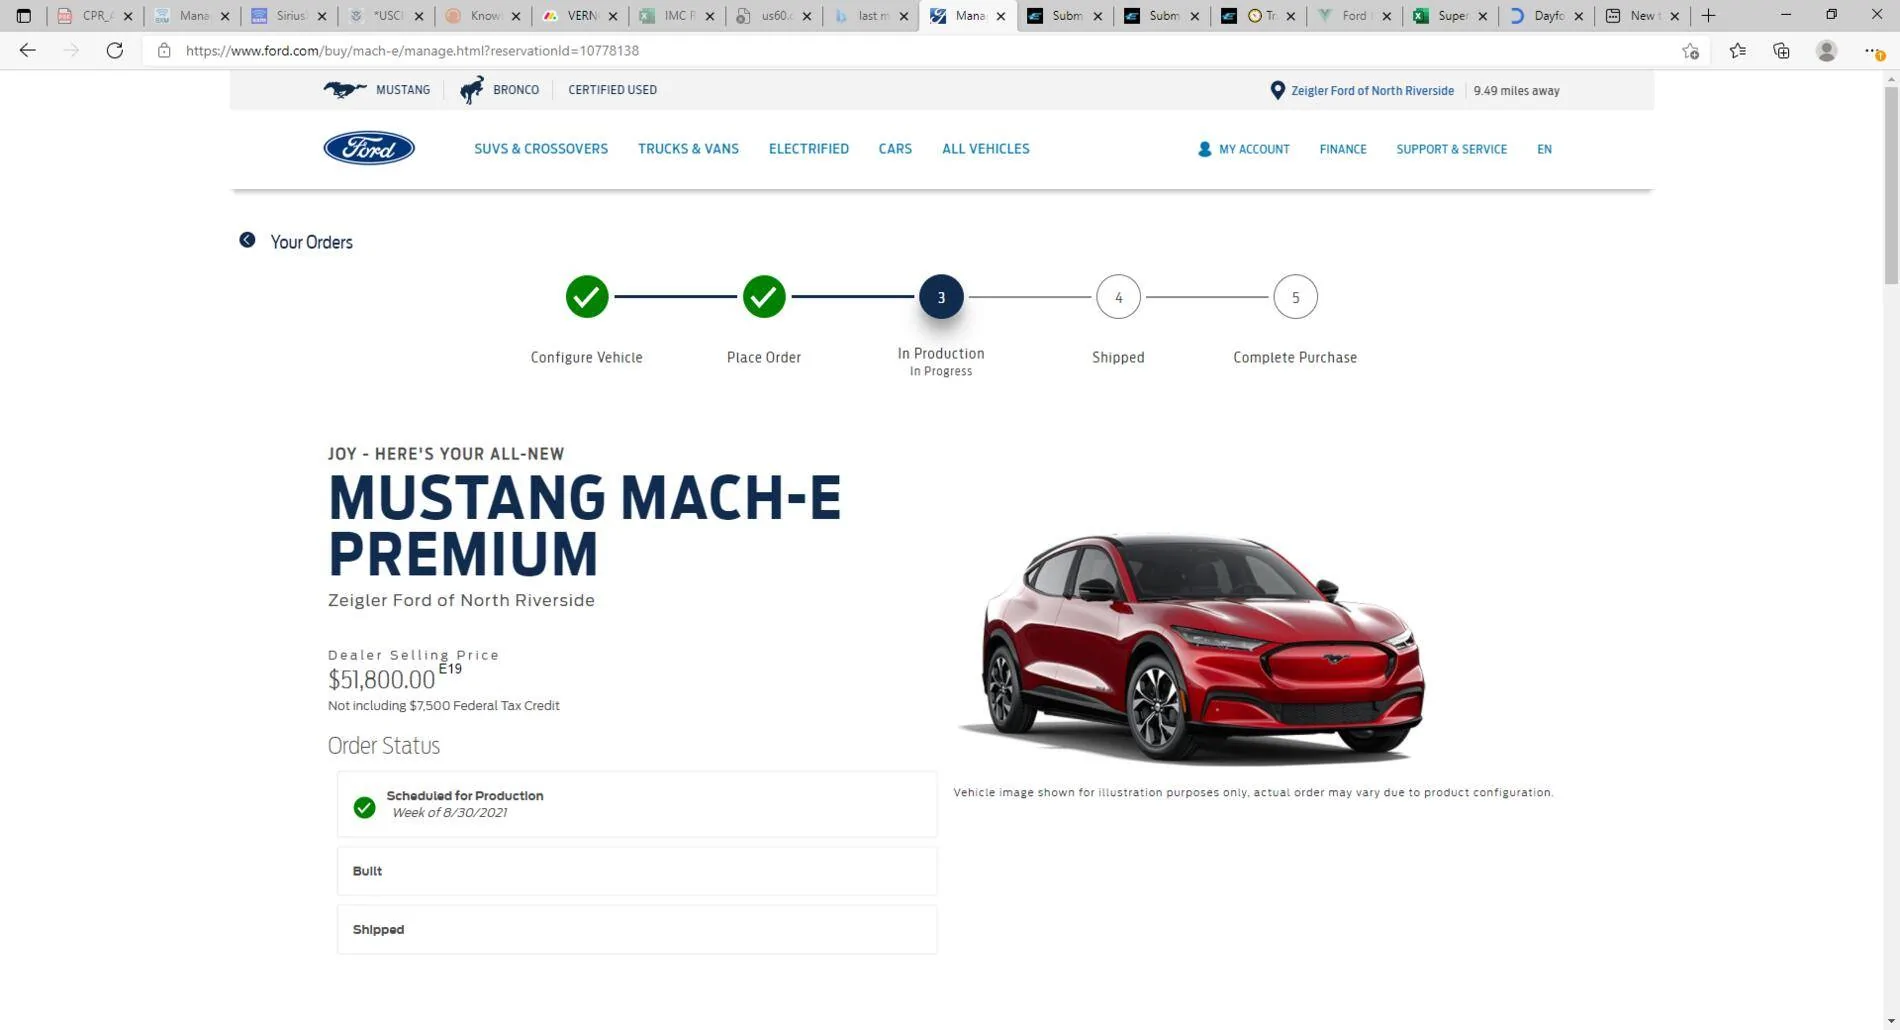This screenshot has height=1030, width=1900.
Task: Click the Certified Used link
Action: [612, 90]
